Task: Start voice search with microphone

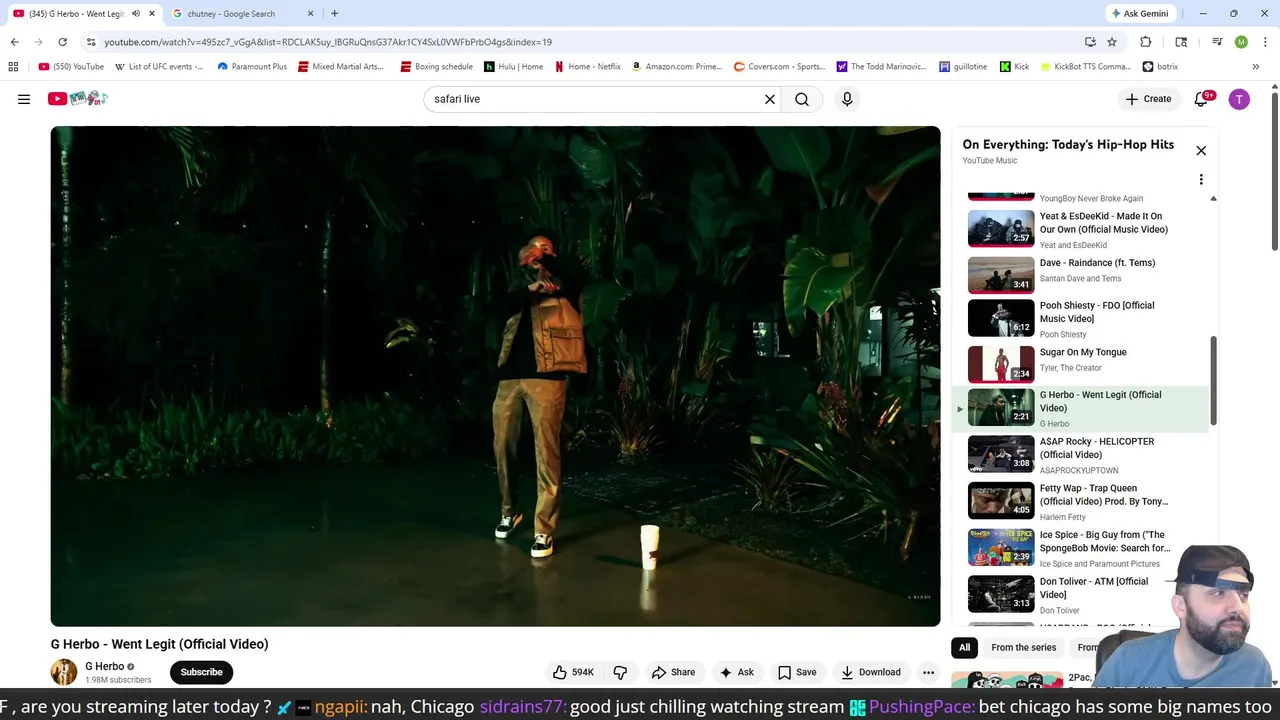Action: 847,99
